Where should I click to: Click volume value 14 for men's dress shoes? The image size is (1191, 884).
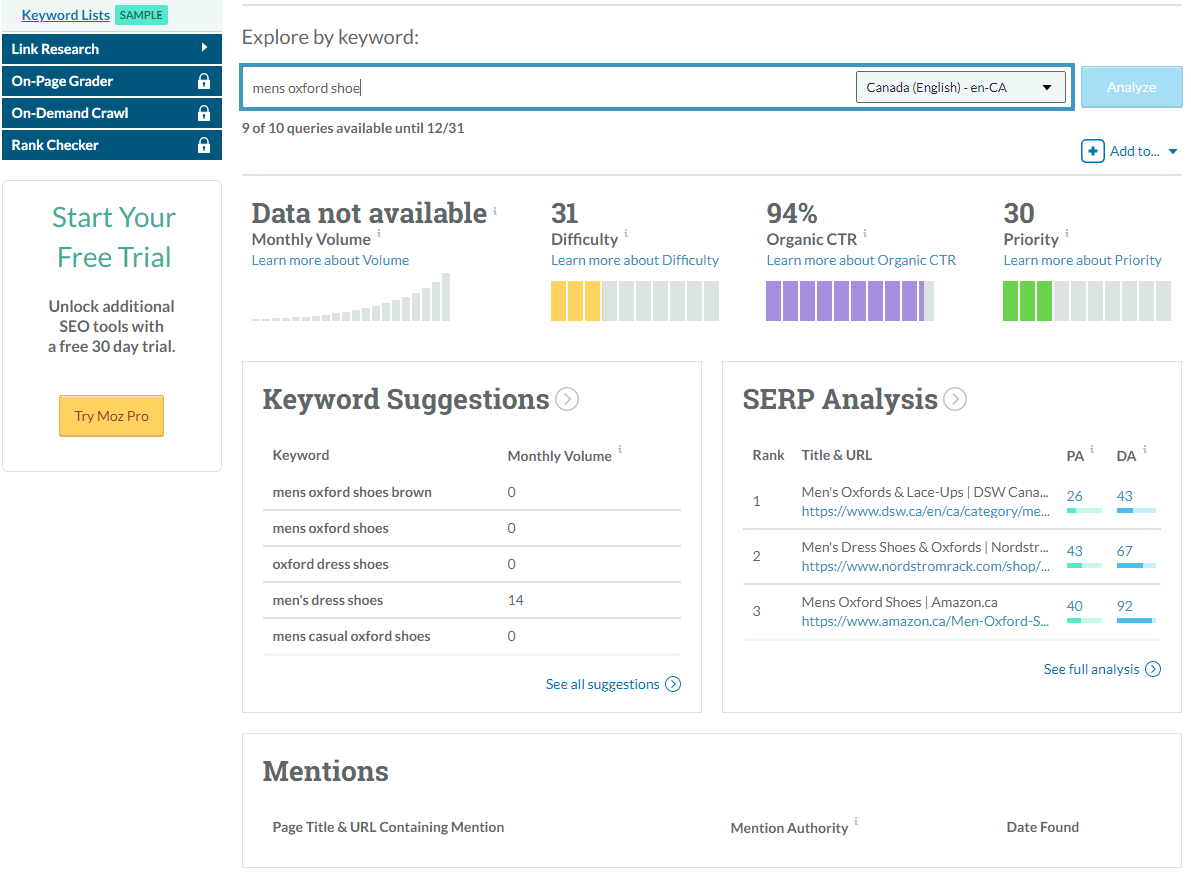pos(516,600)
